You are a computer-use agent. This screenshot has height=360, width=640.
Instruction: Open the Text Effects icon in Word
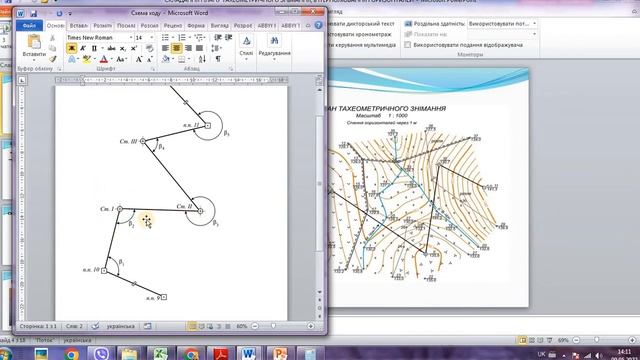point(72,60)
